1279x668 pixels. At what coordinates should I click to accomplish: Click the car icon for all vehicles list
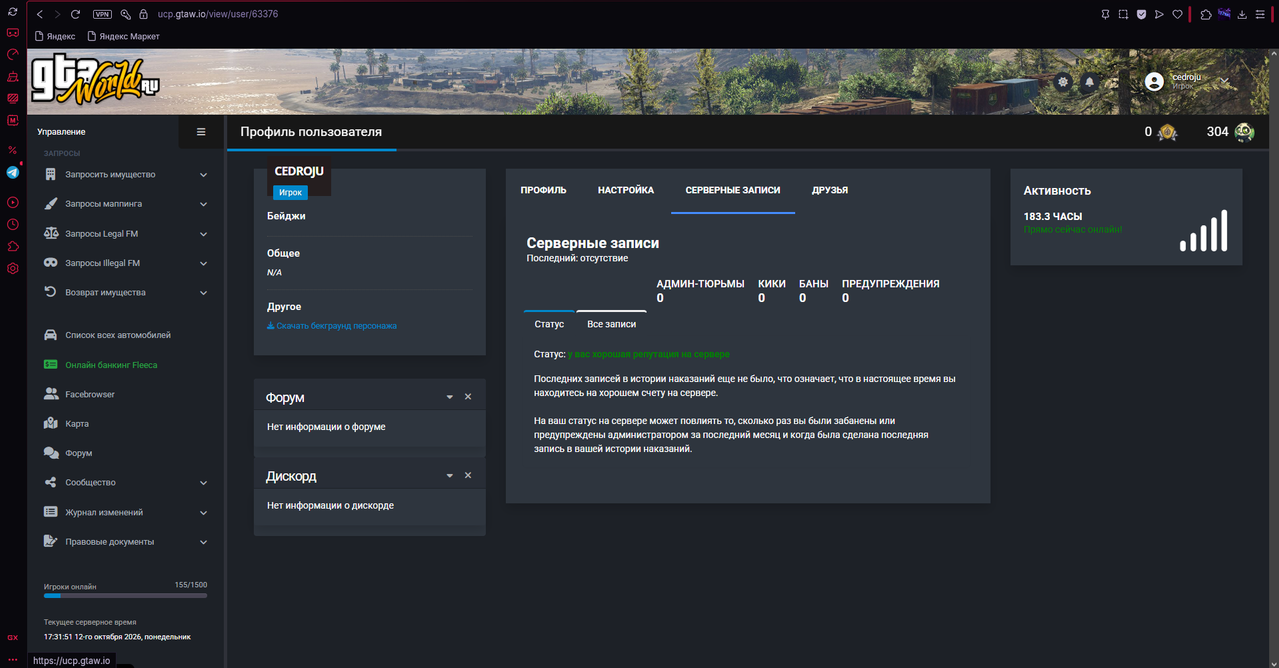[51, 335]
